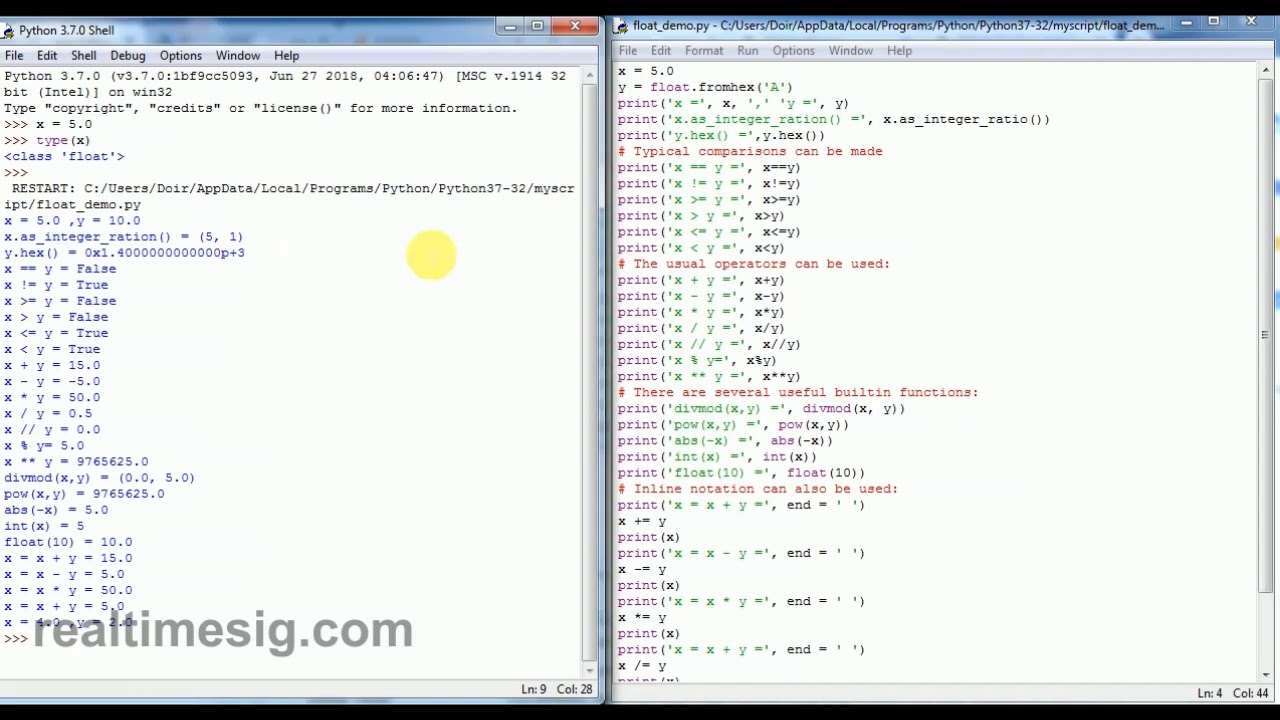The image size is (1280, 720).
Task: Open Shell menu in Python Shell
Action: [x=84, y=56]
